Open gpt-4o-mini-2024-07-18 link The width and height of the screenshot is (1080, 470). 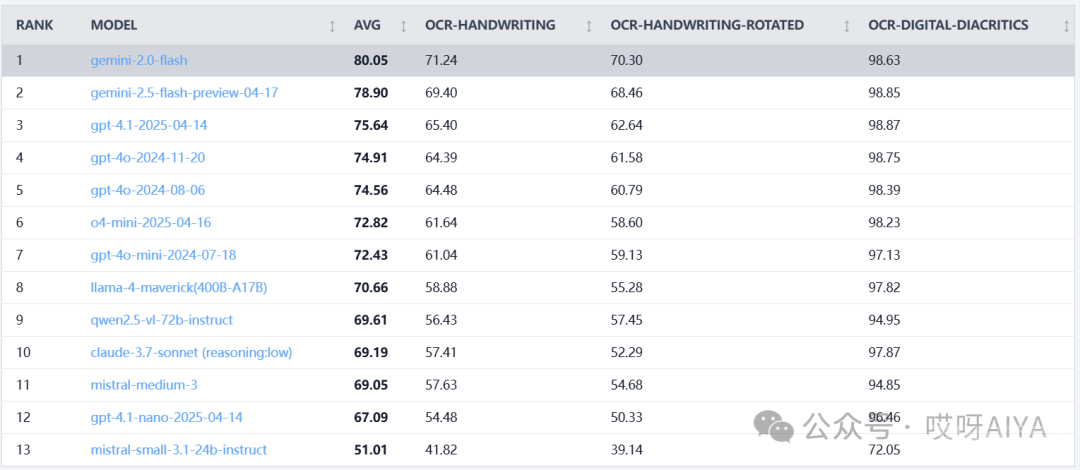[163, 255]
